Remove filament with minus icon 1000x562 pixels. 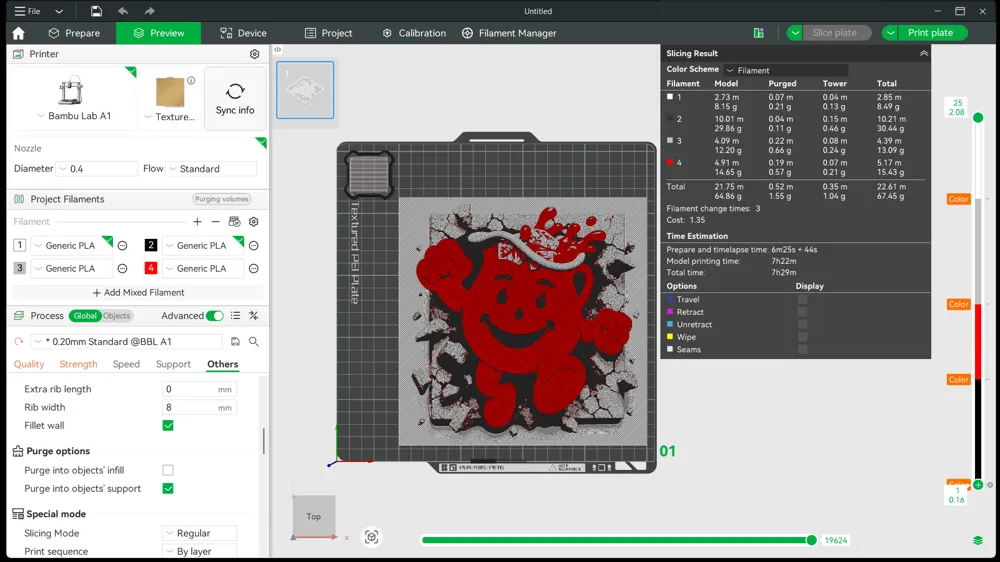click(216, 221)
